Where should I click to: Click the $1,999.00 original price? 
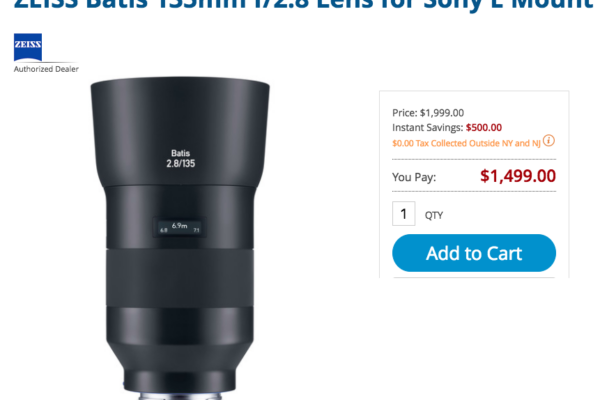click(442, 113)
